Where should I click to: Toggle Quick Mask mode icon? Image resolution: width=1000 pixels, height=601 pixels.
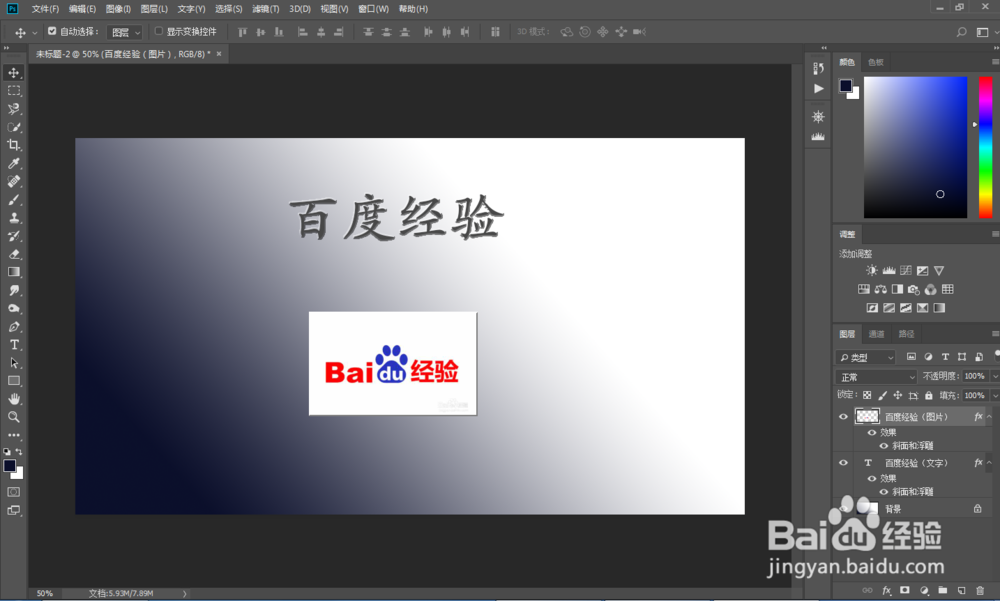point(13,492)
